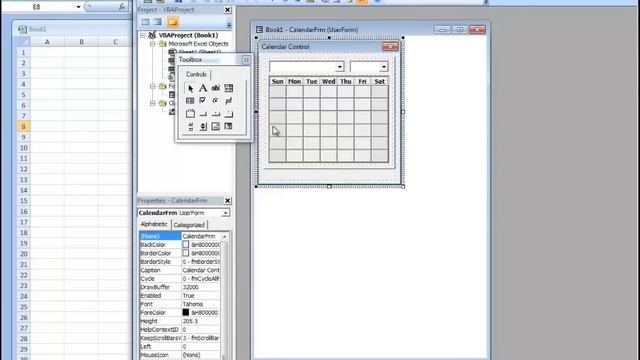Pick the OptionButton control in Toolbox

(x=216, y=101)
